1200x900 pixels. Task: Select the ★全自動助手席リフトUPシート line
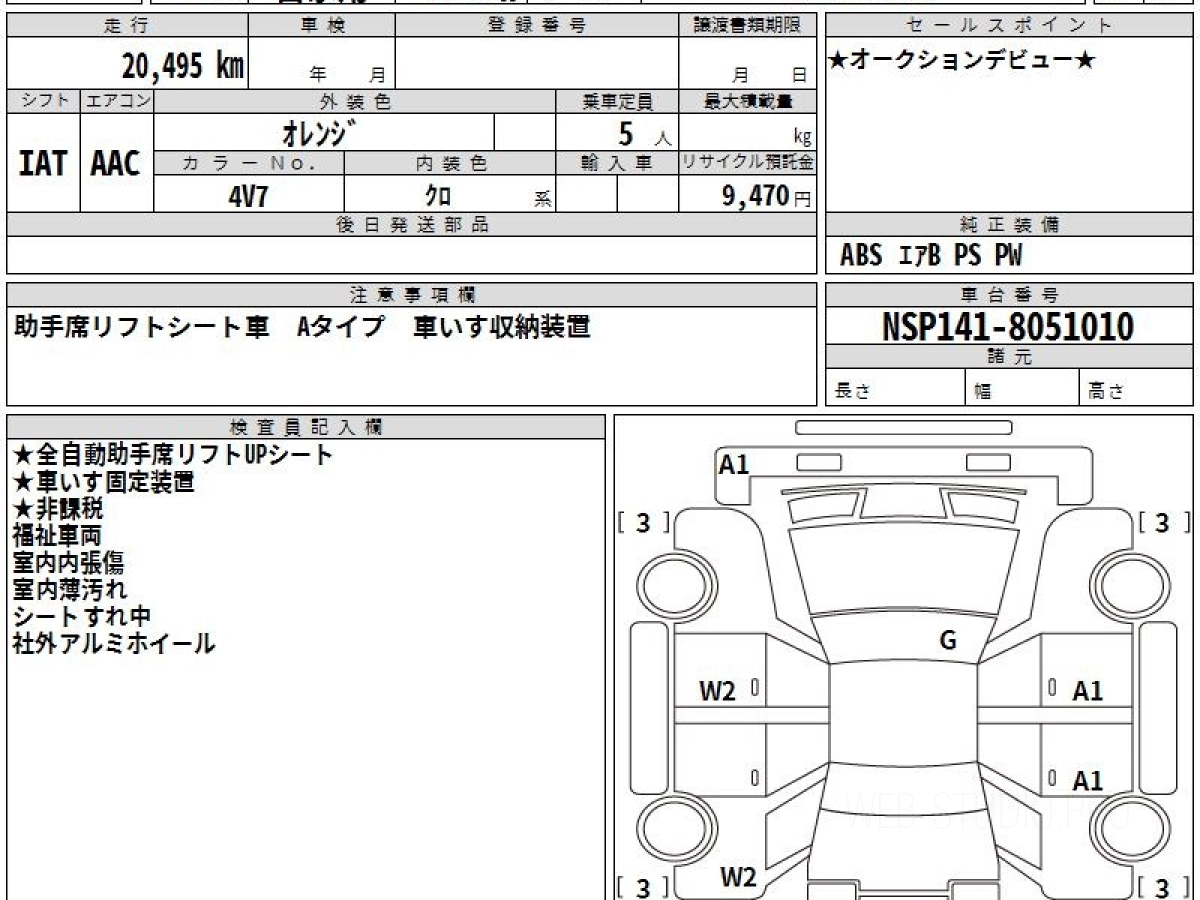[172, 455]
